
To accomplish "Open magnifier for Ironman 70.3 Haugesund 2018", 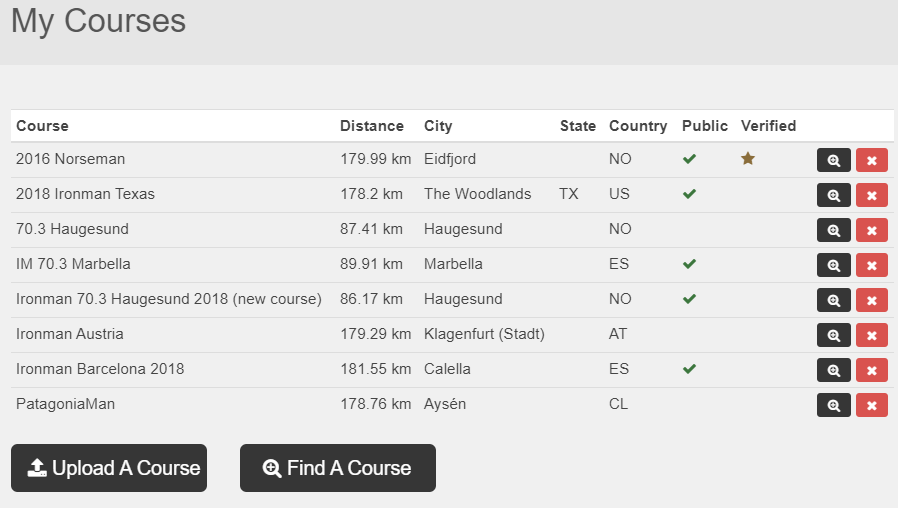I will click(x=833, y=300).
